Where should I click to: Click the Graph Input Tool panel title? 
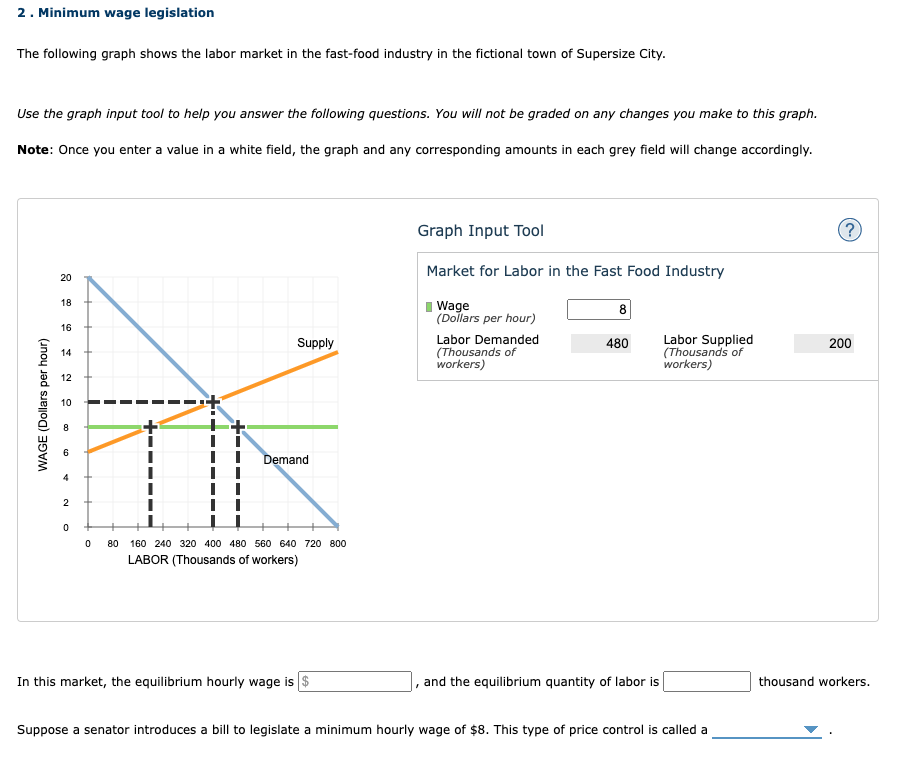(480, 230)
